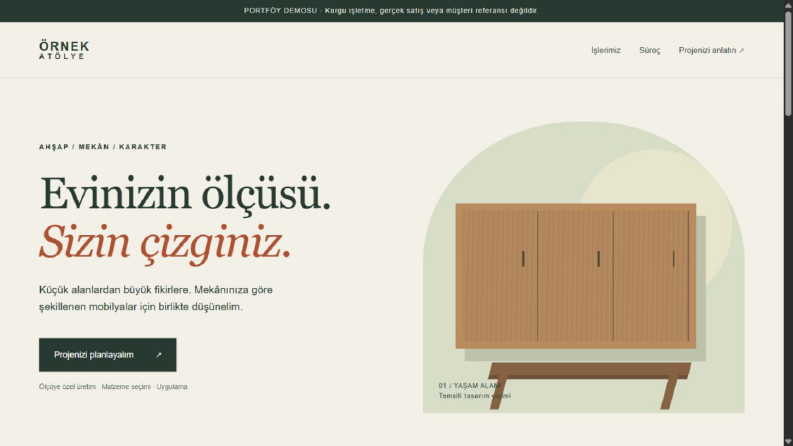Open the İşlerimiz nav link

pyautogui.click(x=605, y=50)
